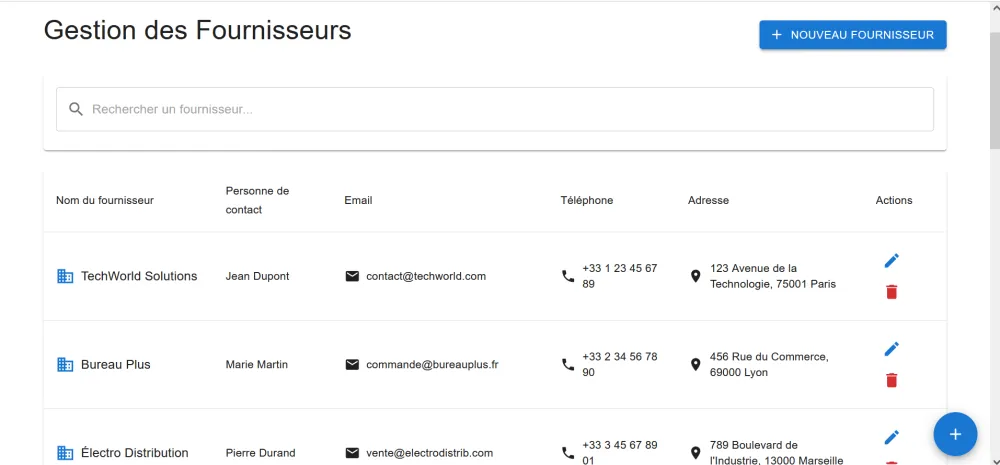Screen dimensions: 1000x465
Task: Click the envelope icon for contact@techworld.com
Action: 352,276
